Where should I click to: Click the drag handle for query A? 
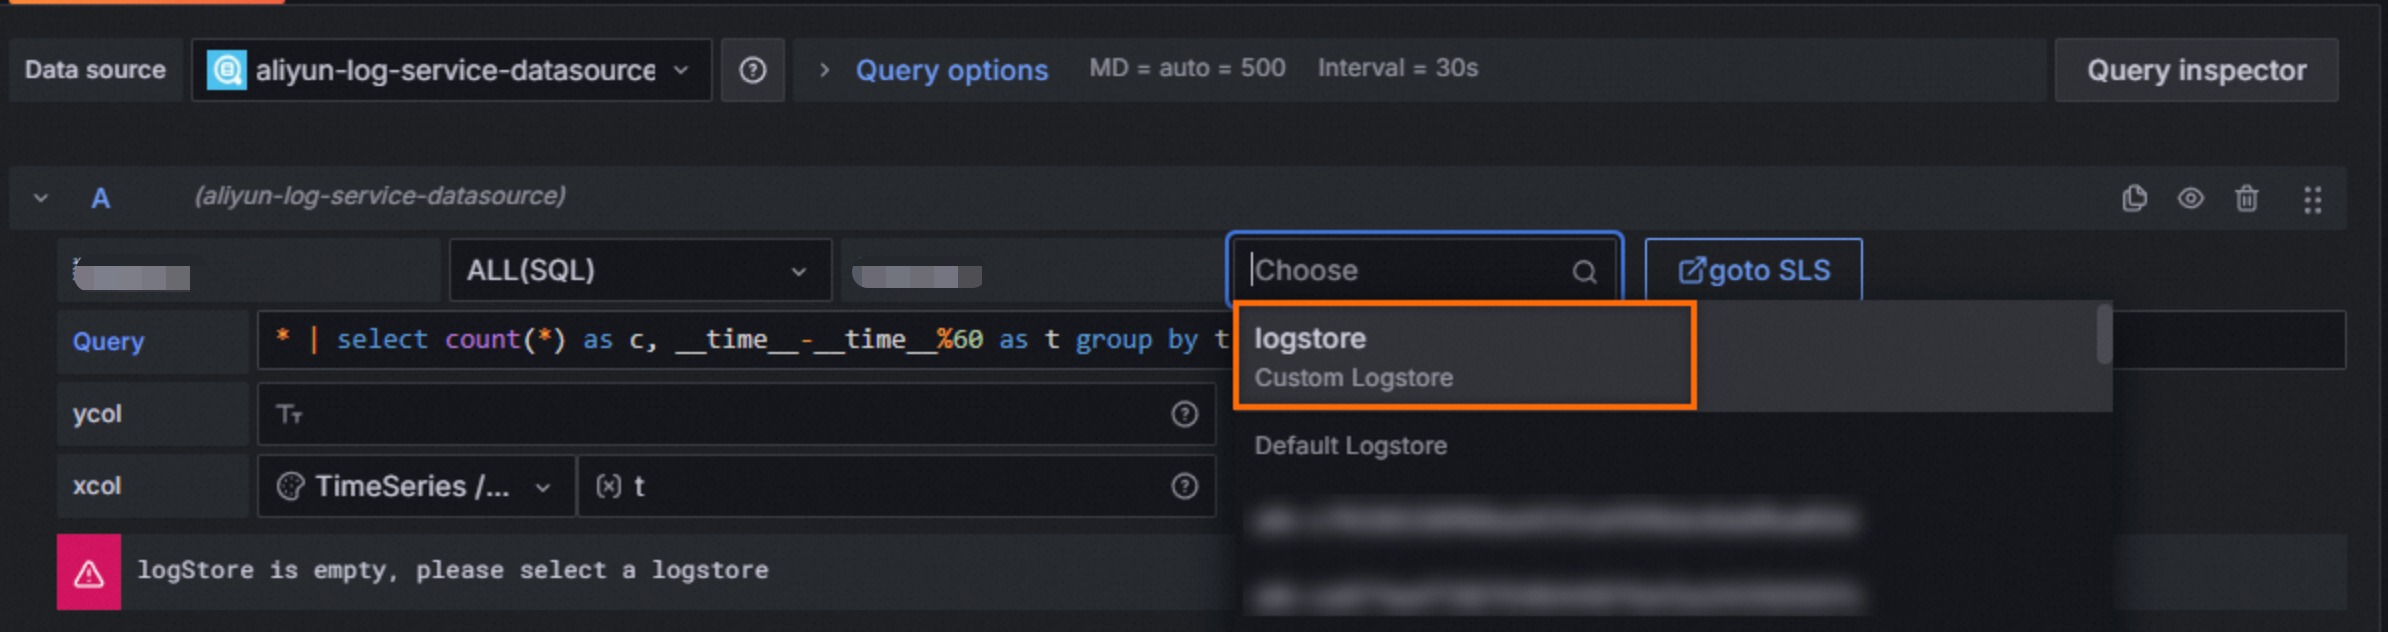pos(2312,199)
